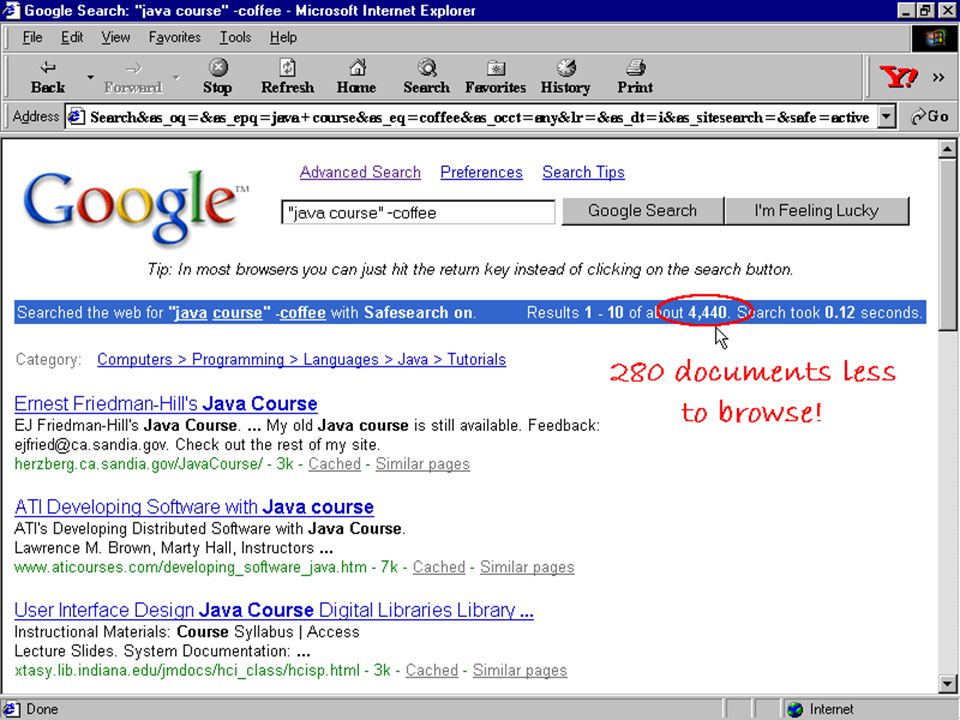
Task: Click the Google Search button
Action: (x=642, y=211)
